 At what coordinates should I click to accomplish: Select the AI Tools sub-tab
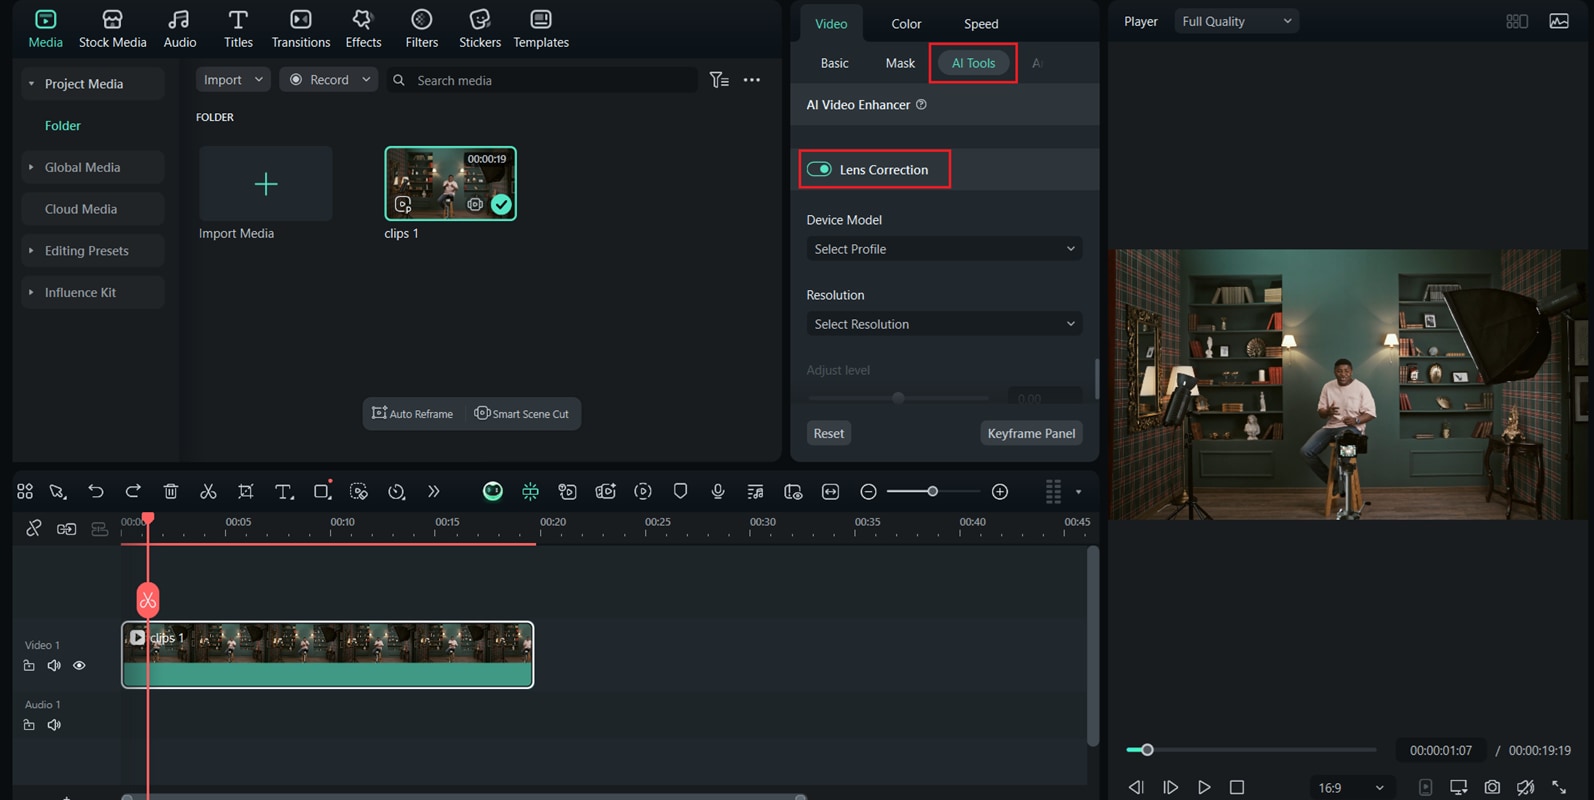tap(973, 63)
